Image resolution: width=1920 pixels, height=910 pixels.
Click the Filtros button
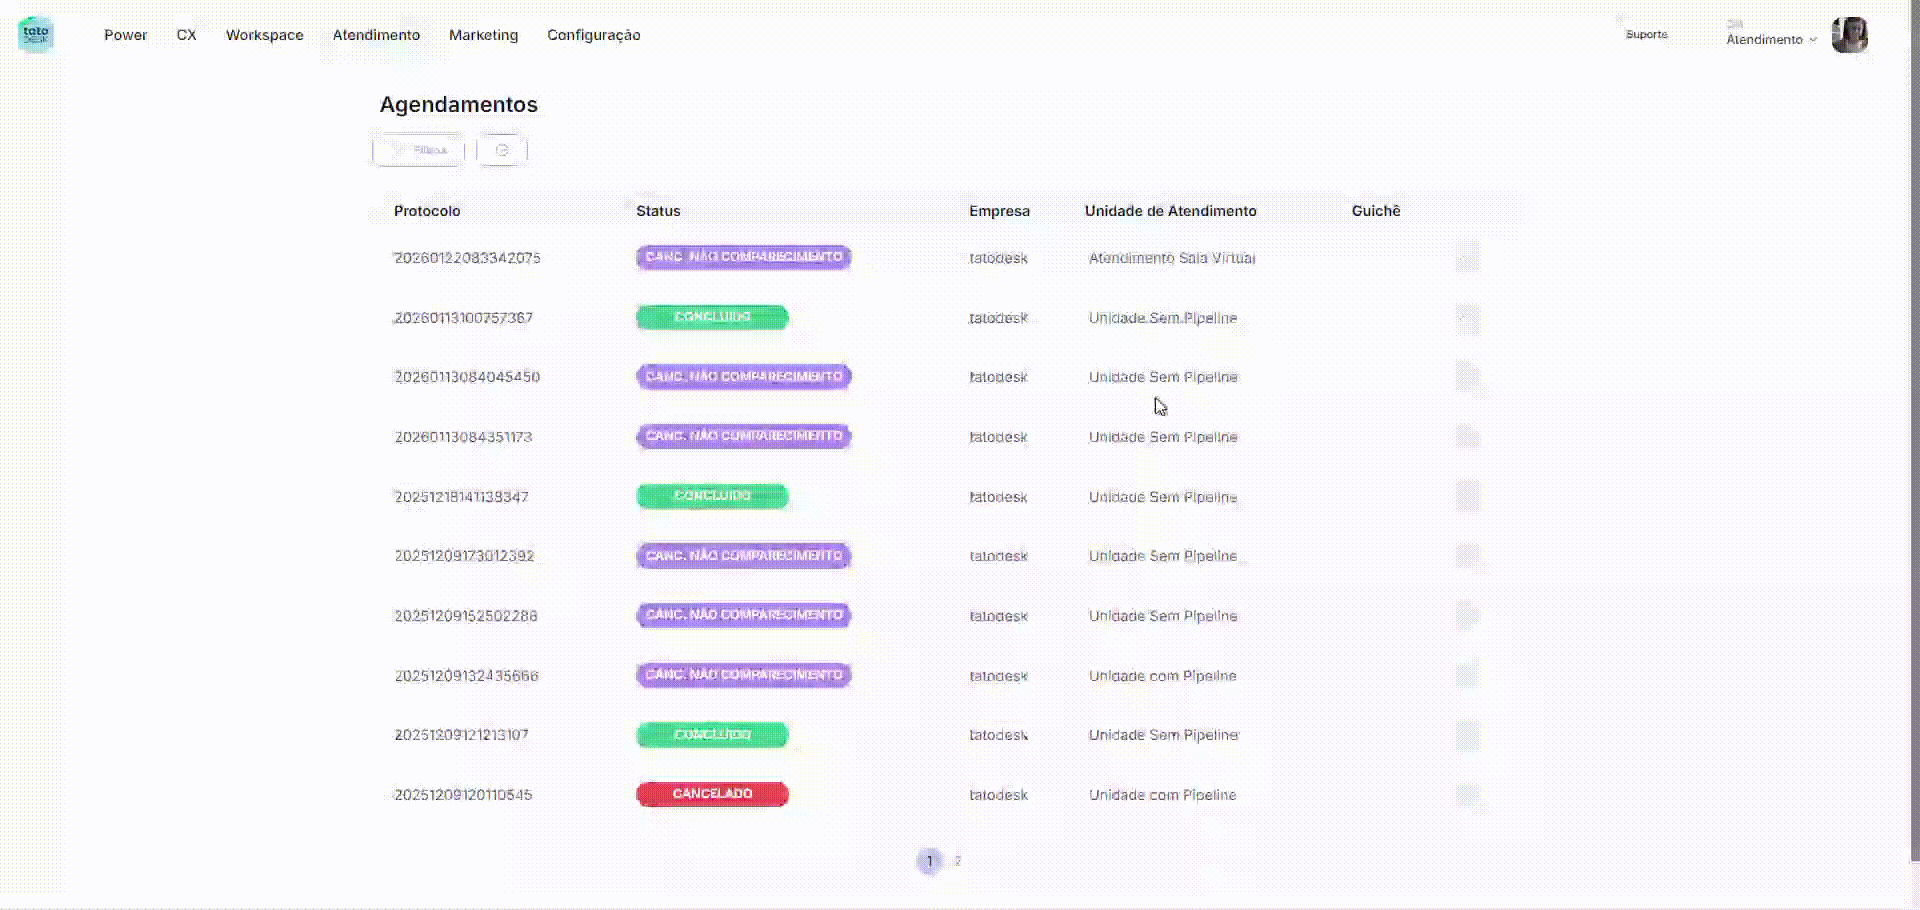[419, 150]
